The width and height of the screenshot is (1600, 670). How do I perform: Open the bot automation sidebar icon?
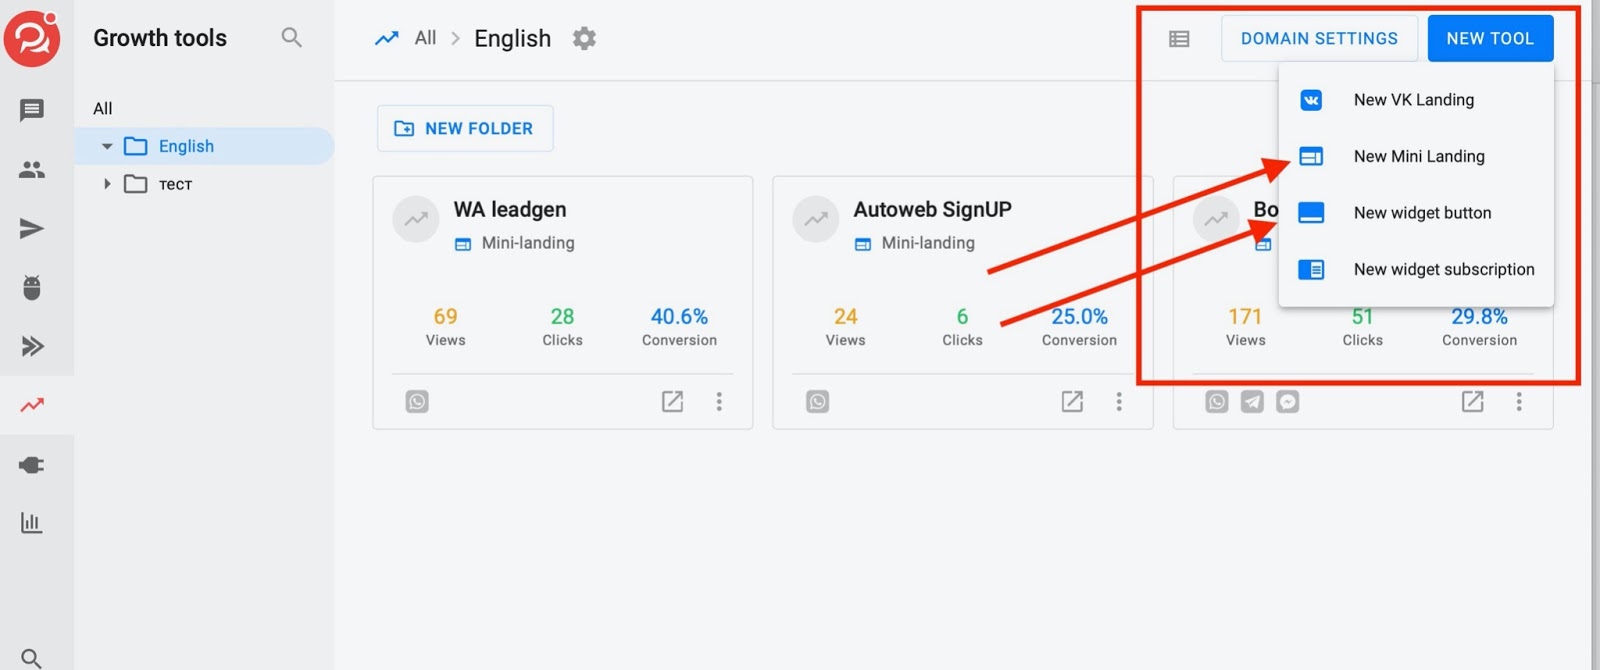pos(32,288)
